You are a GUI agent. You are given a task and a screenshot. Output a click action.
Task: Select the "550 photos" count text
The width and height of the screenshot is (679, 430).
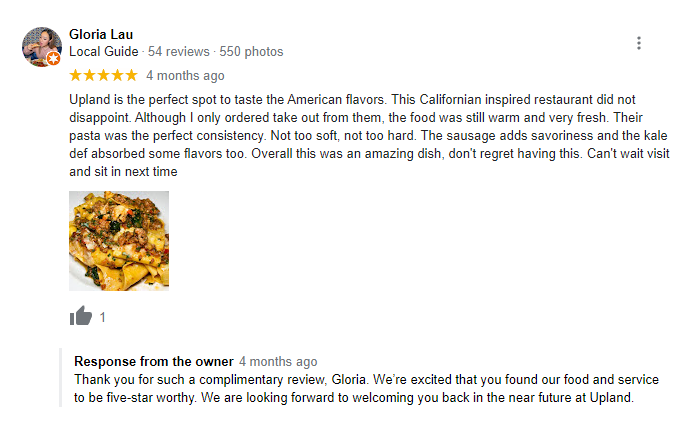click(251, 51)
